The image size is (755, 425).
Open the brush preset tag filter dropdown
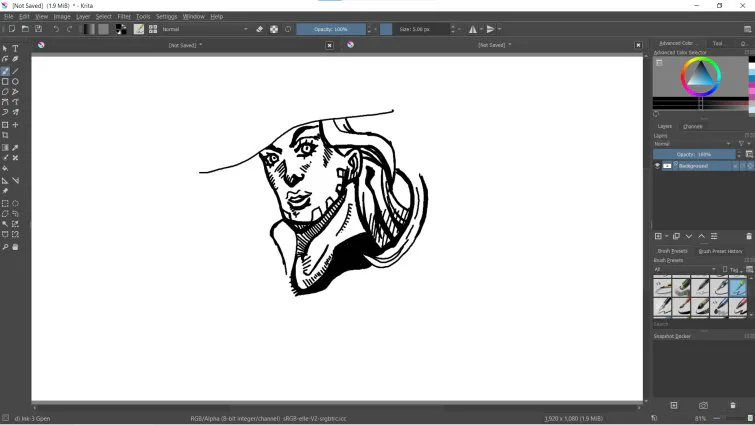coord(685,270)
